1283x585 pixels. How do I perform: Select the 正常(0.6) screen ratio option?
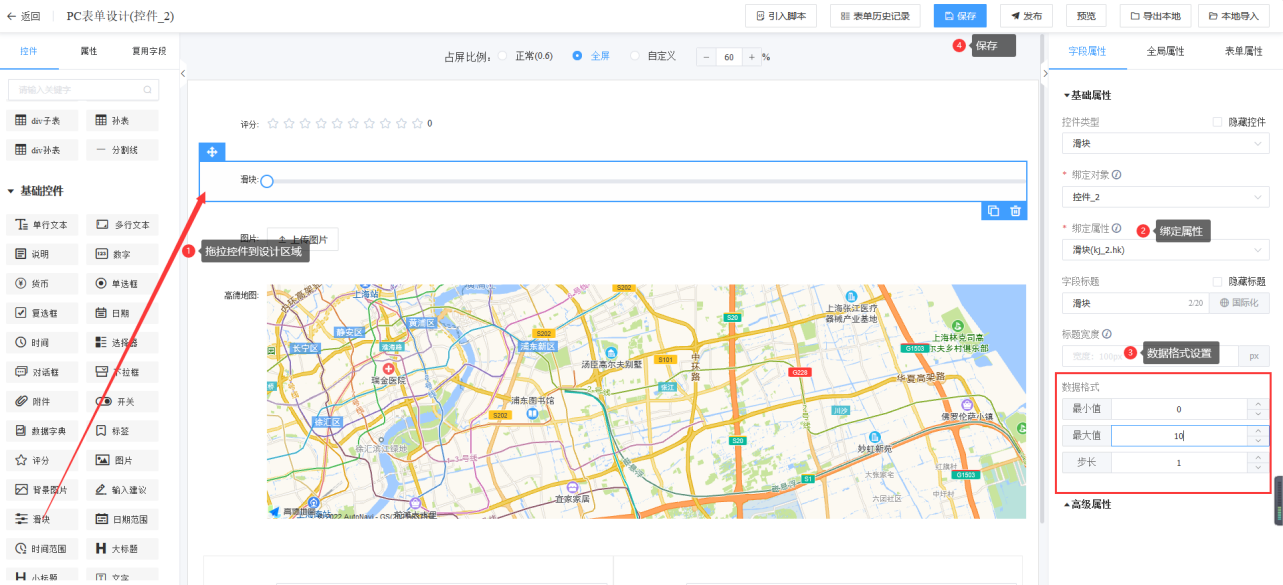click(x=503, y=56)
